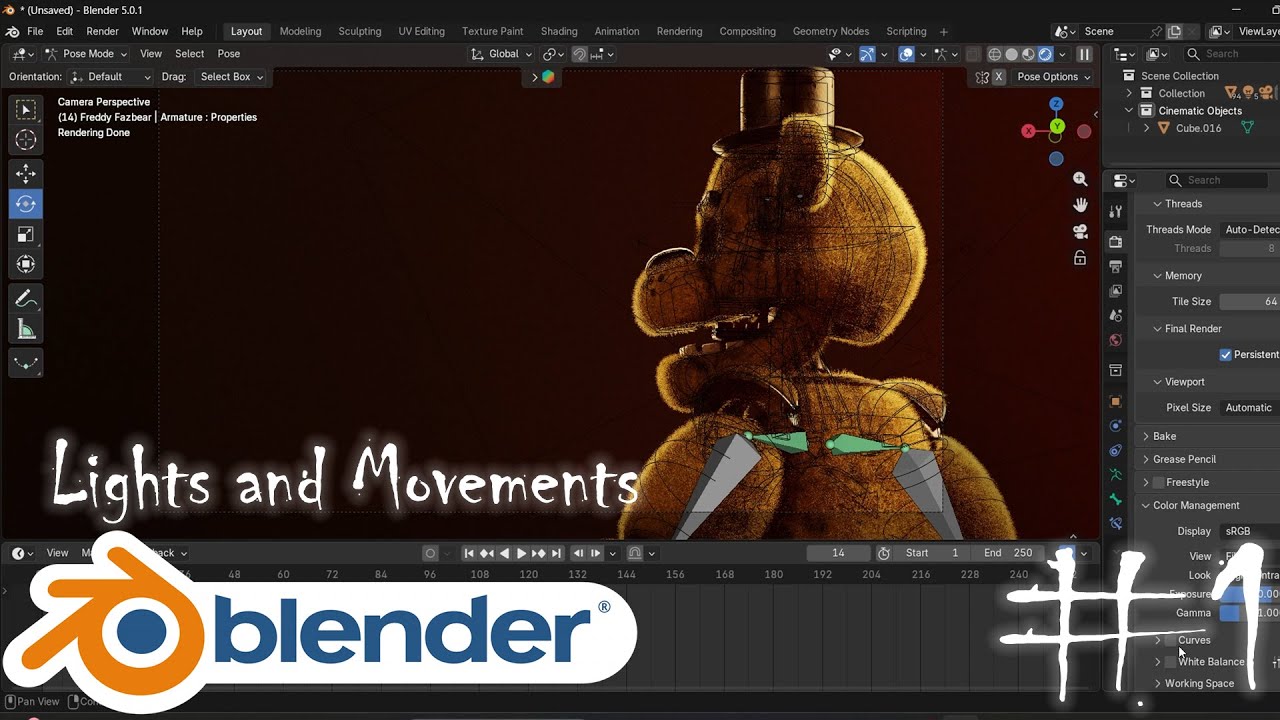The width and height of the screenshot is (1280, 720).
Task: Toggle show overlays button
Action: pos(906,54)
